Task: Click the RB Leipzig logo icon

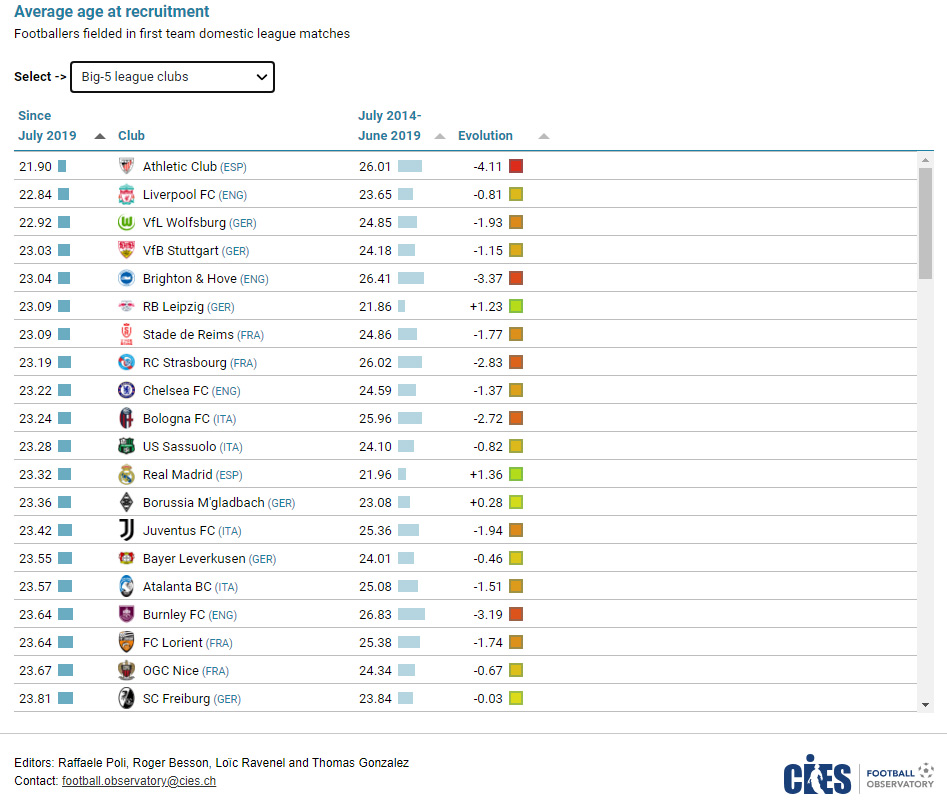Action: click(x=126, y=307)
